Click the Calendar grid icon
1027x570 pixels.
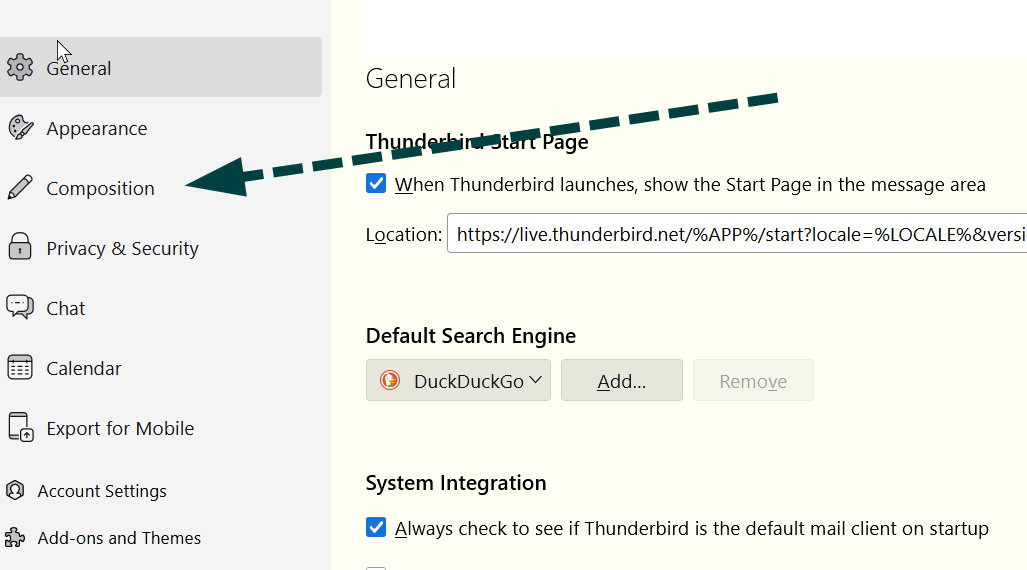pos(20,368)
